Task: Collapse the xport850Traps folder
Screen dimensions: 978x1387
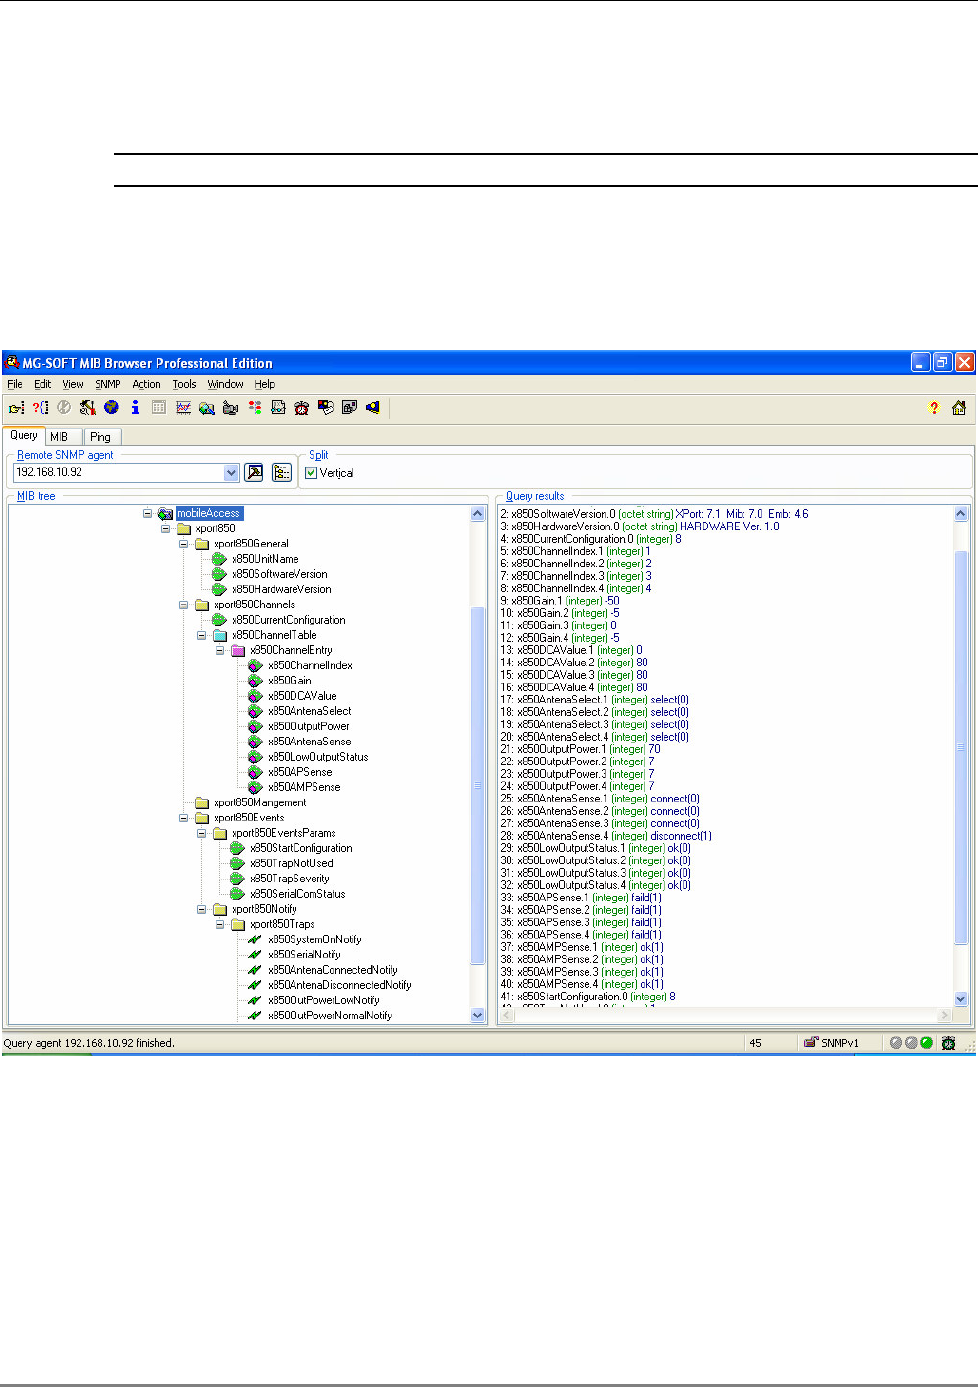Action: tap(220, 924)
